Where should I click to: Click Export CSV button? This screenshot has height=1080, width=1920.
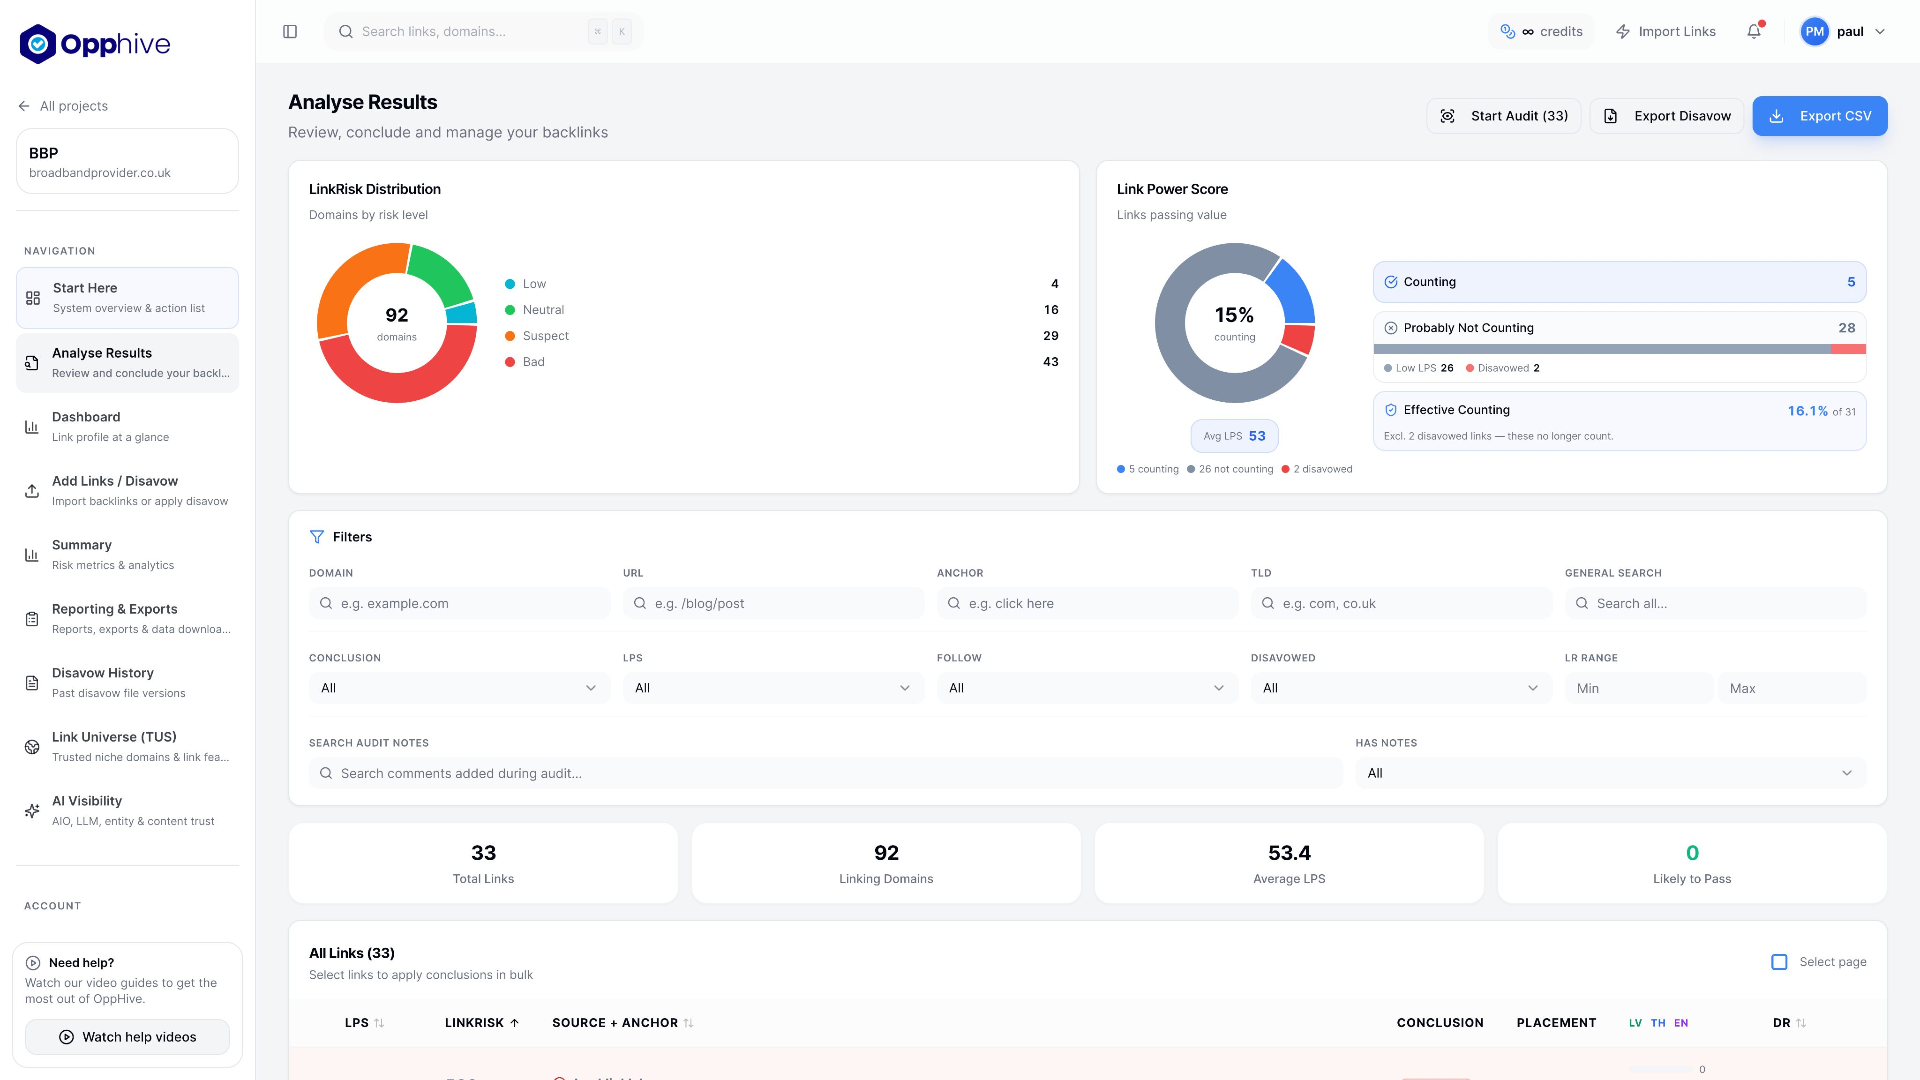click(x=1820, y=116)
